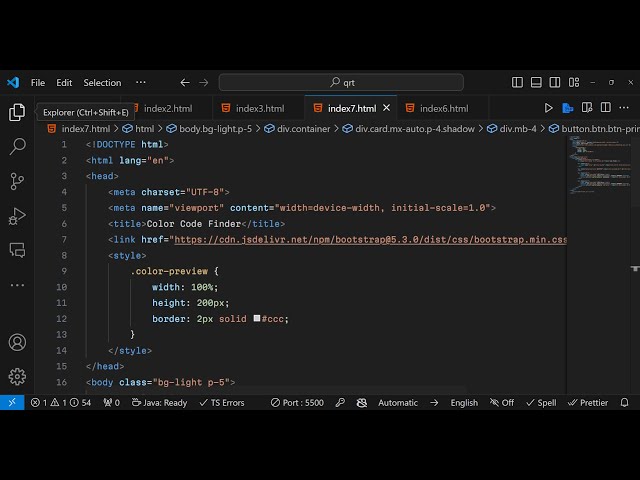This screenshot has height=480, width=640.
Task: Open the Explorer panel in activity bar
Action: tap(17, 112)
